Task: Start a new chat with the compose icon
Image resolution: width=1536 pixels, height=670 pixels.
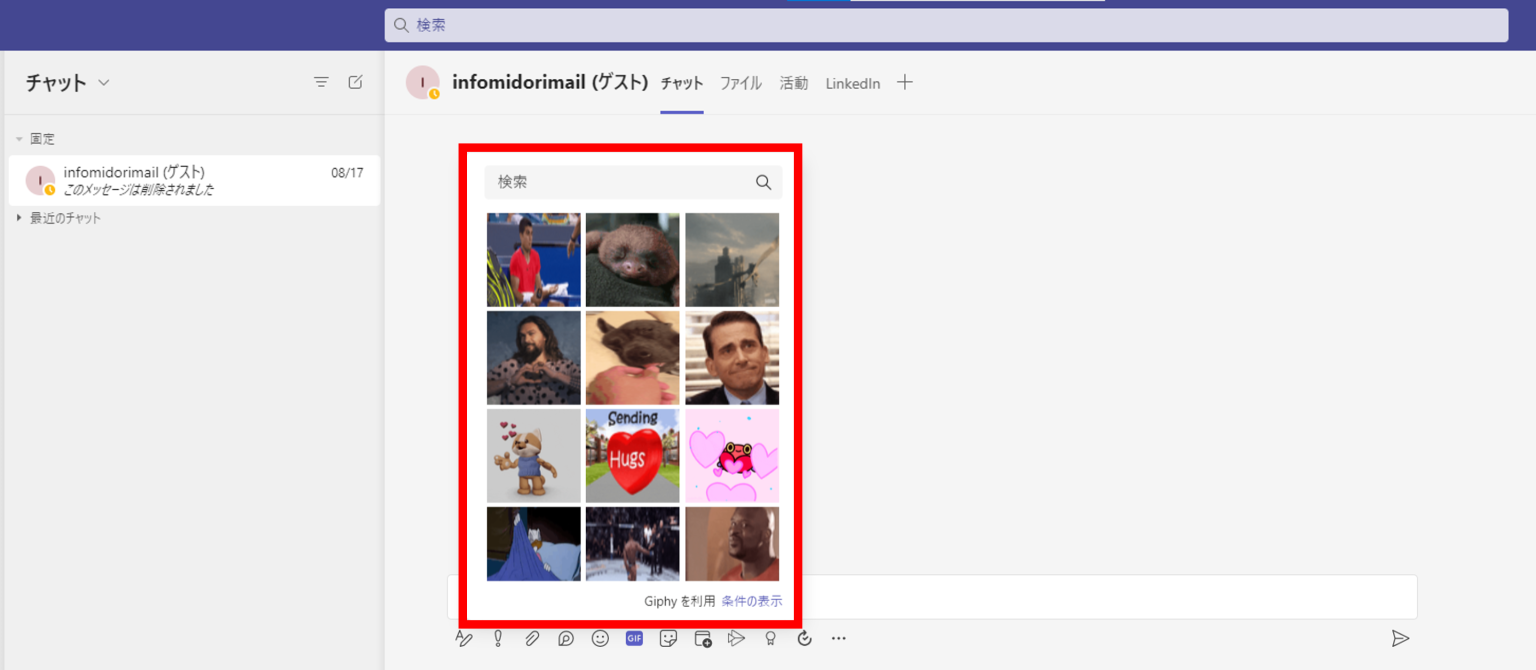Action: coord(355,82)
